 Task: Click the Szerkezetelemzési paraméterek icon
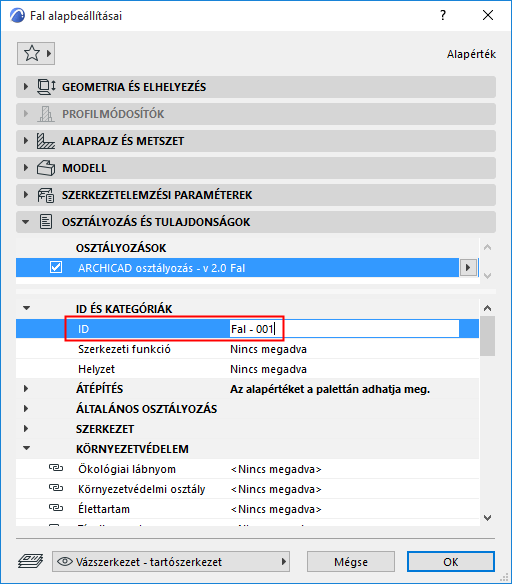coord(46,195)
